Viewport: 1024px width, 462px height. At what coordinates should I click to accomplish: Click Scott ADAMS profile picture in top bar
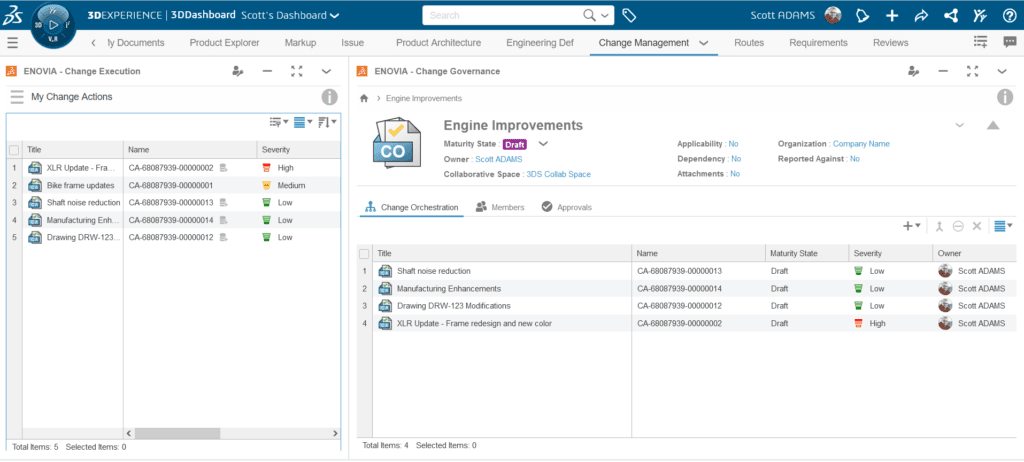(833, 16)
